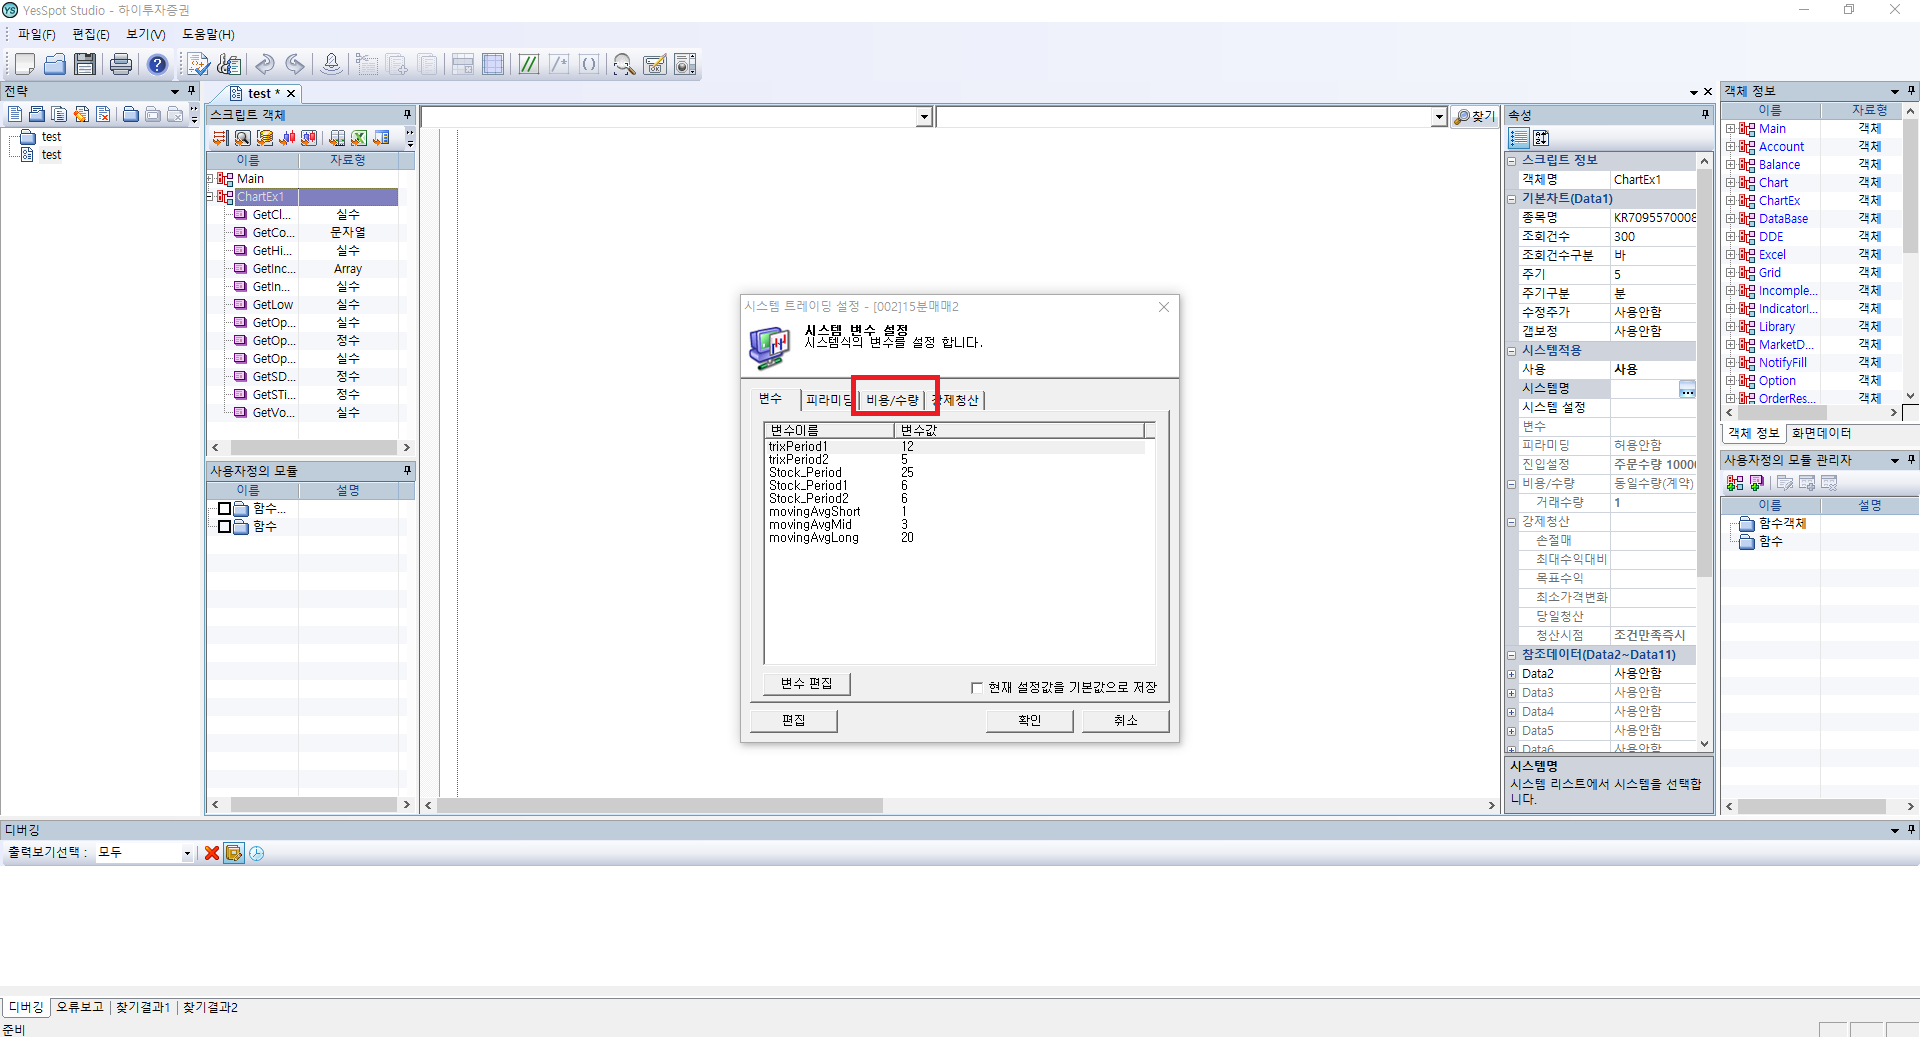Click the 변수 편집 button

point(806,684)
